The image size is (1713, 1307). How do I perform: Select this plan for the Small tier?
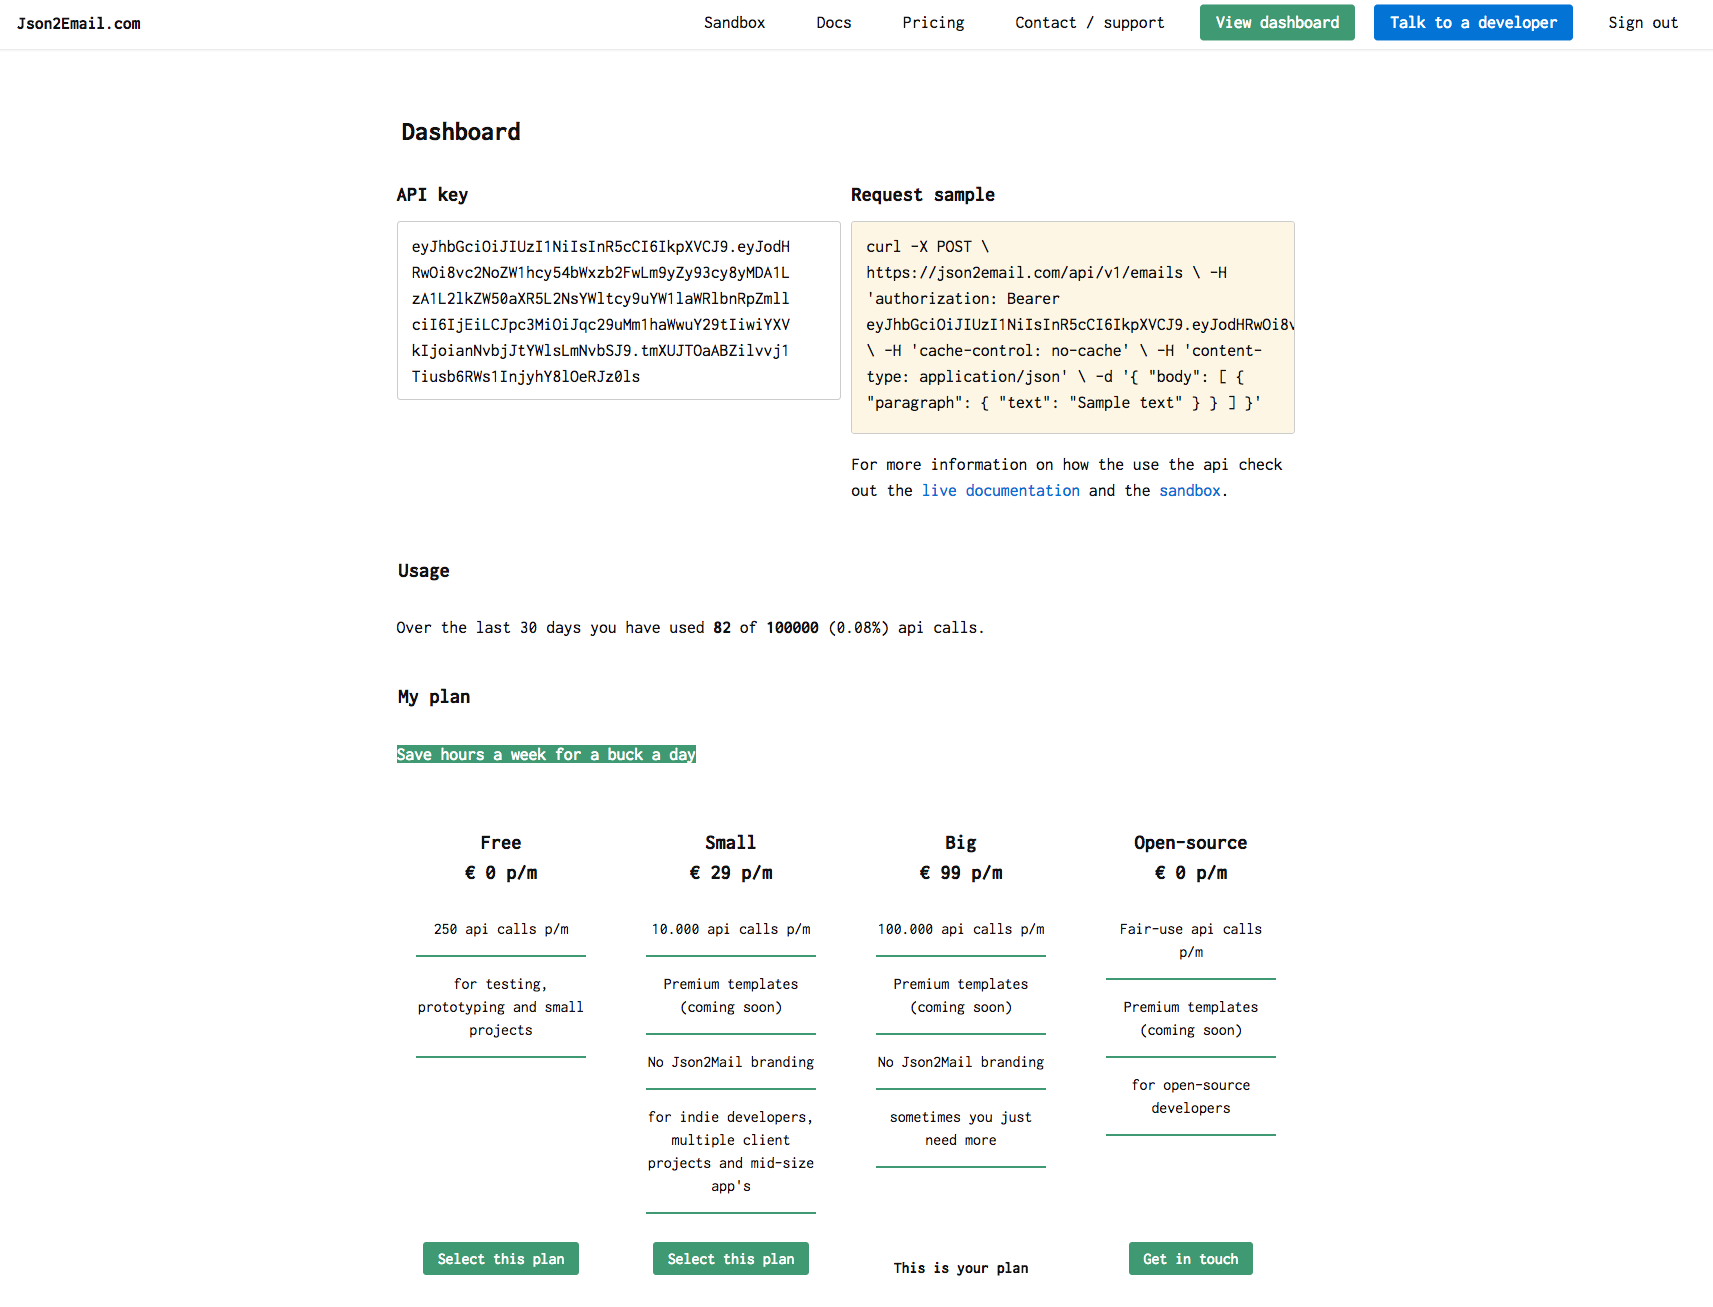tap(730, 1258)
